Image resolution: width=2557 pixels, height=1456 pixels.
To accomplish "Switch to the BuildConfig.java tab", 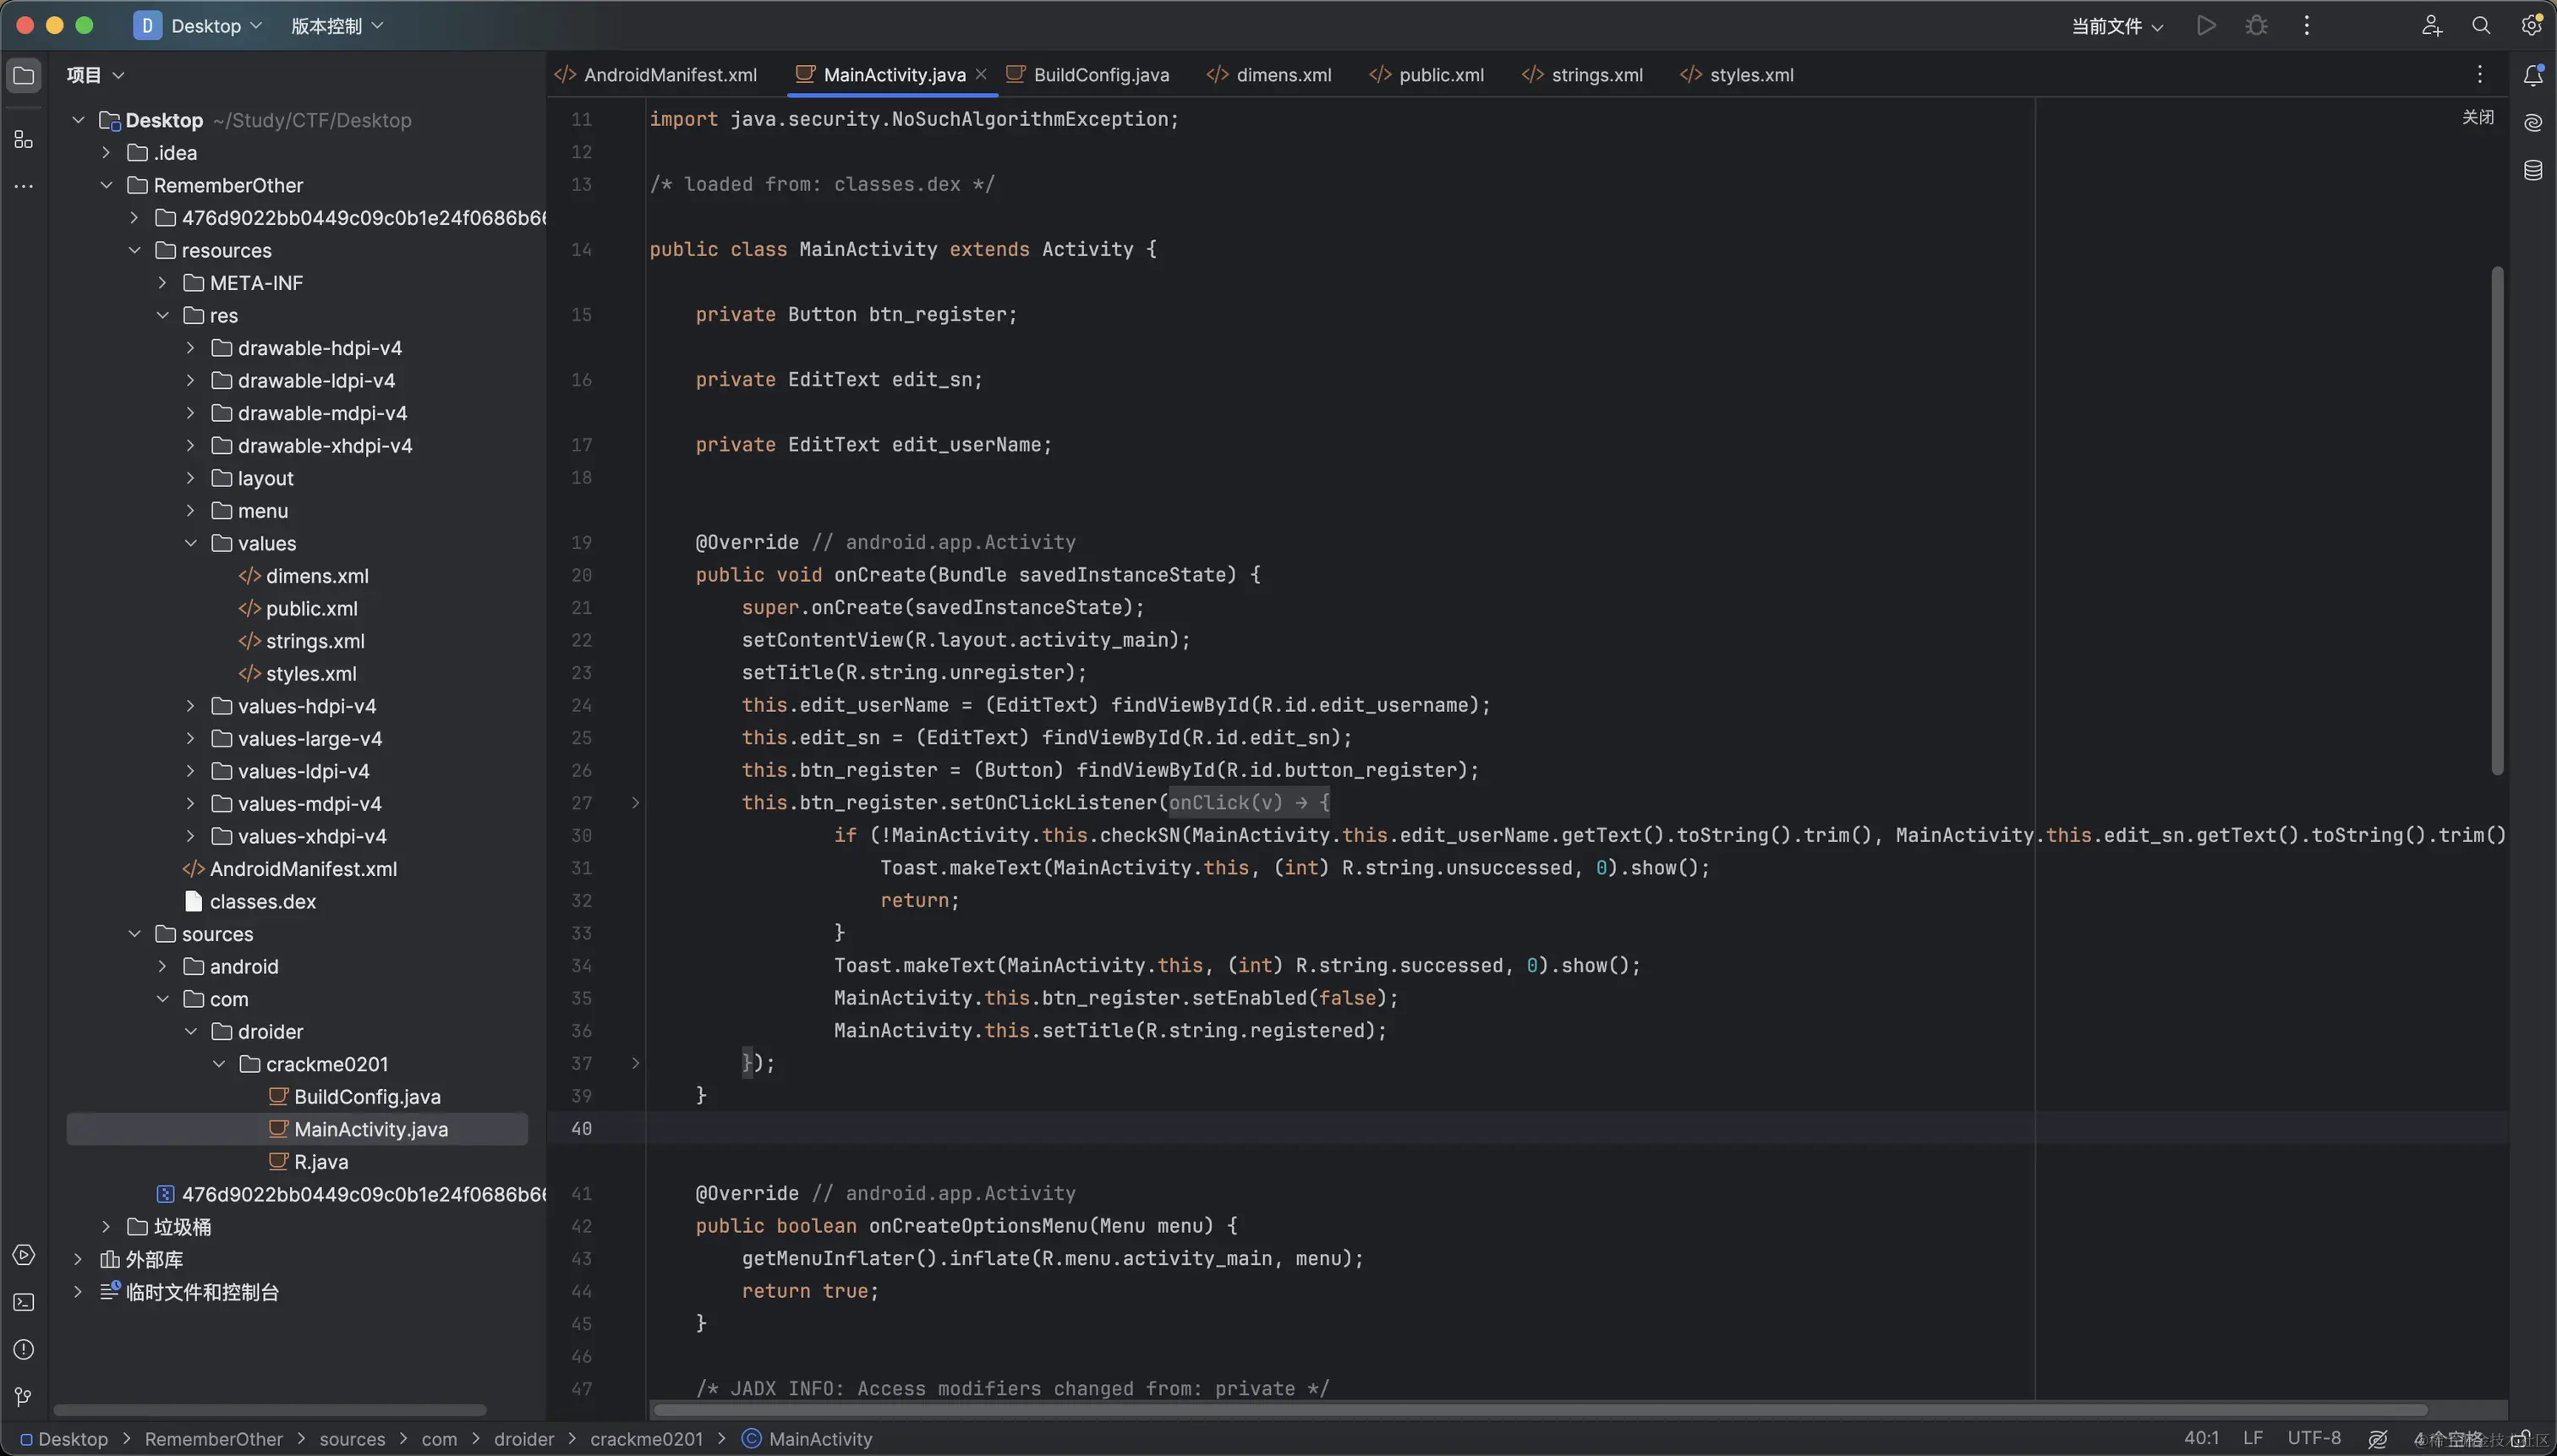I will pos(1099,75).
